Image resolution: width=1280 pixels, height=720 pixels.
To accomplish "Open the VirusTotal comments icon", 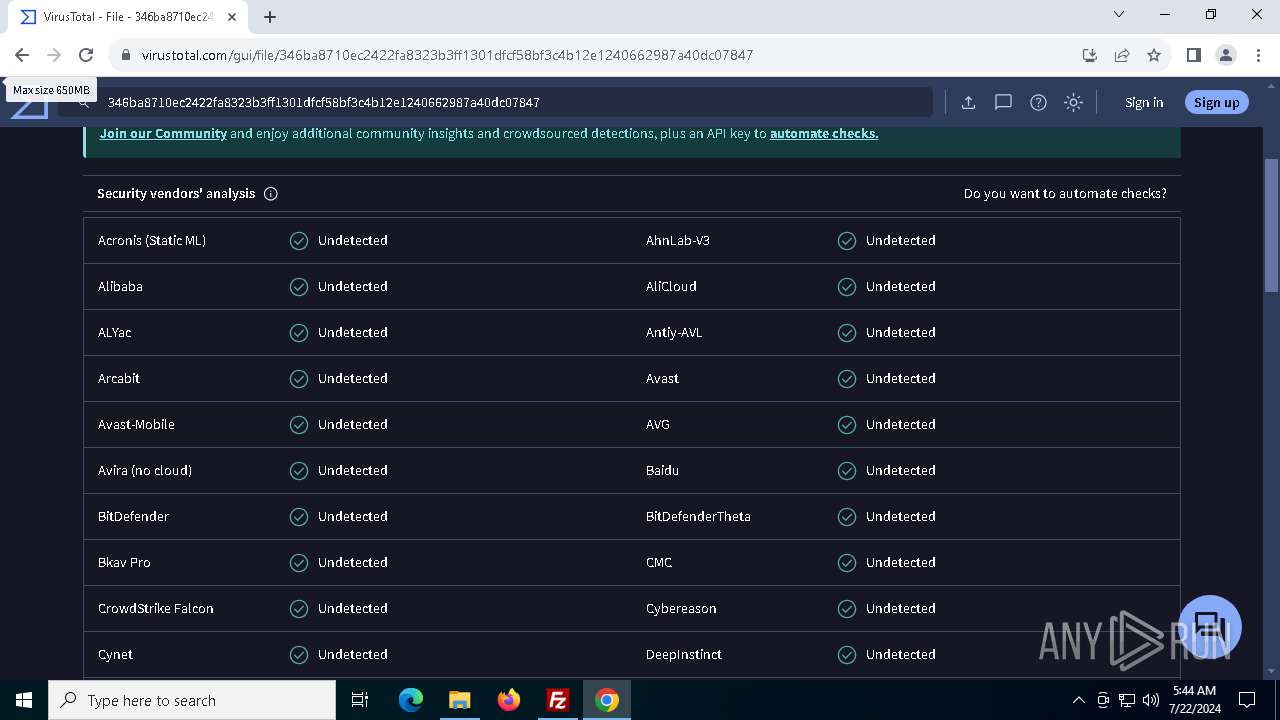I will (x=1003, y=102).
